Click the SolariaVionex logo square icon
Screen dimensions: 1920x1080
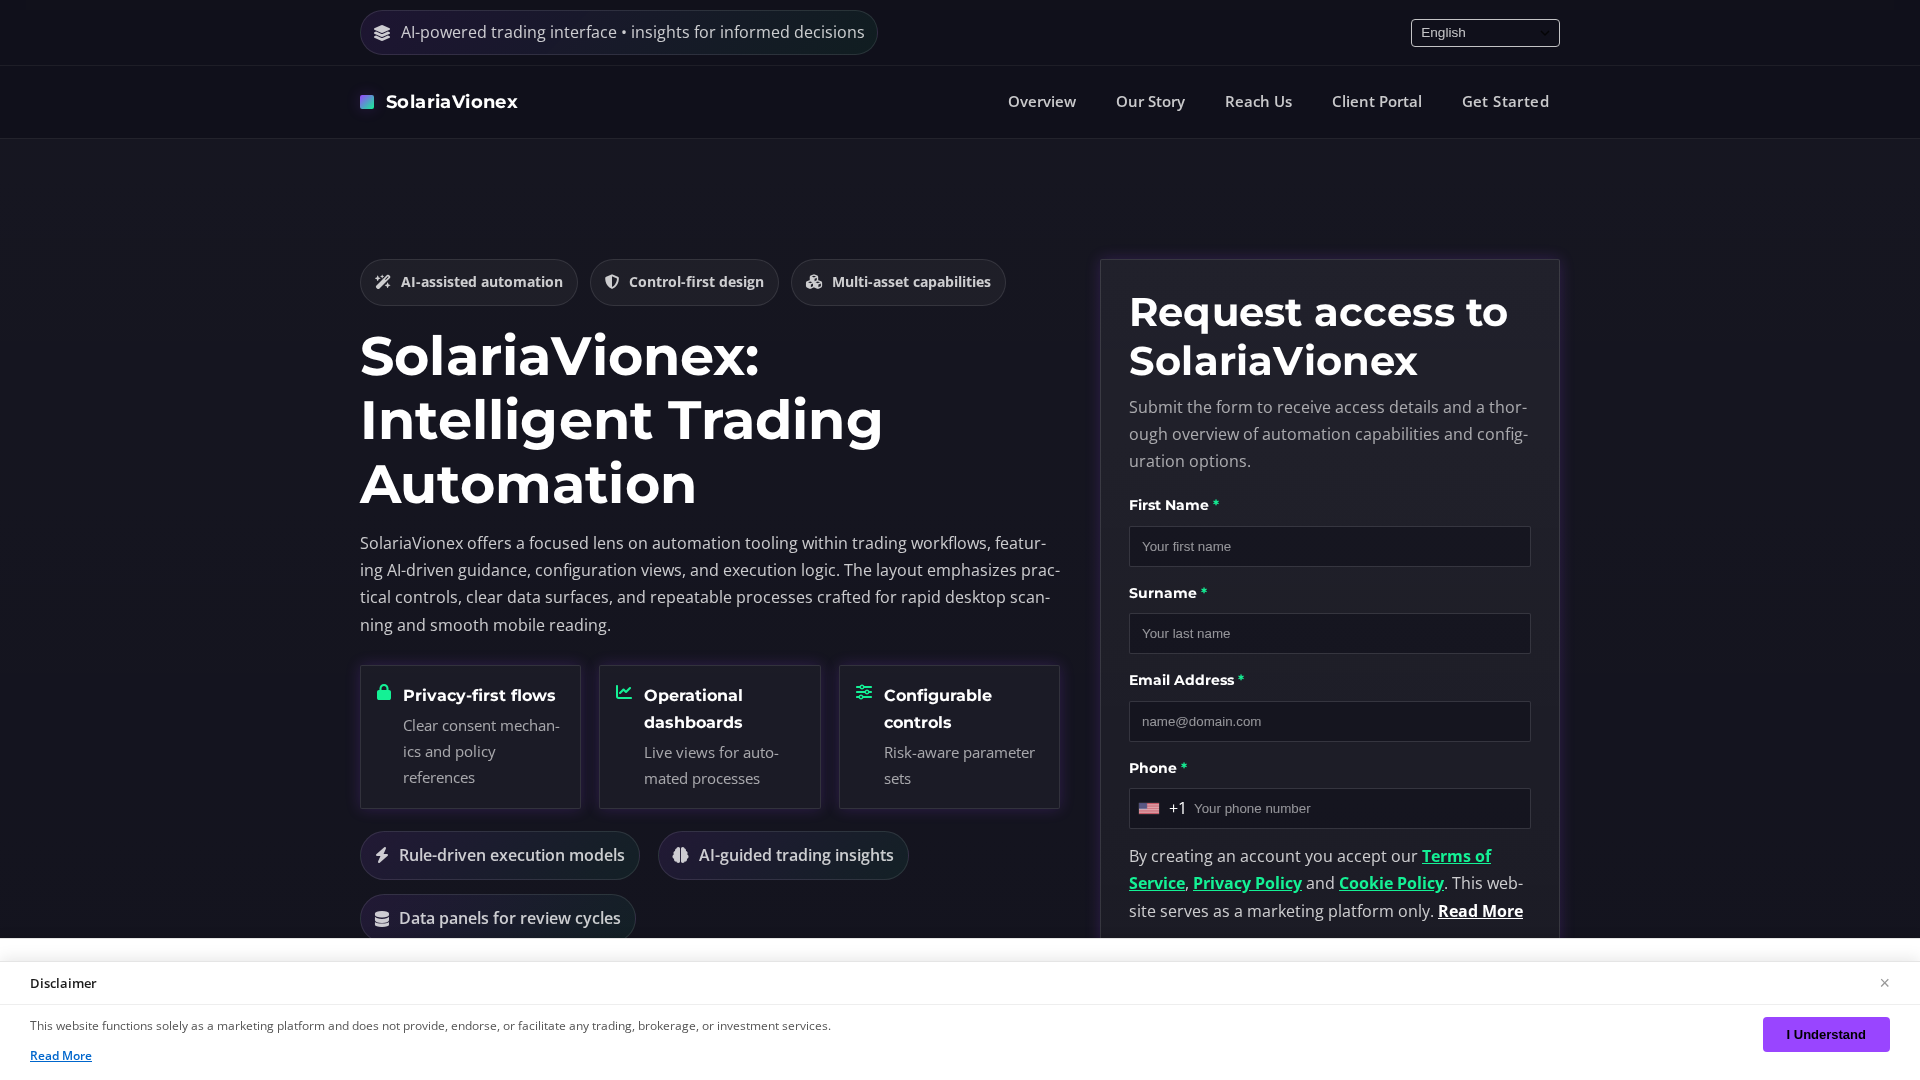pos(367,102)
